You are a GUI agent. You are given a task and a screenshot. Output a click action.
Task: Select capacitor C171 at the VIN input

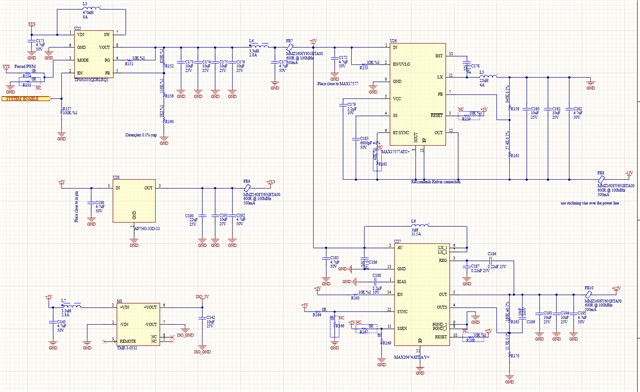31,41
